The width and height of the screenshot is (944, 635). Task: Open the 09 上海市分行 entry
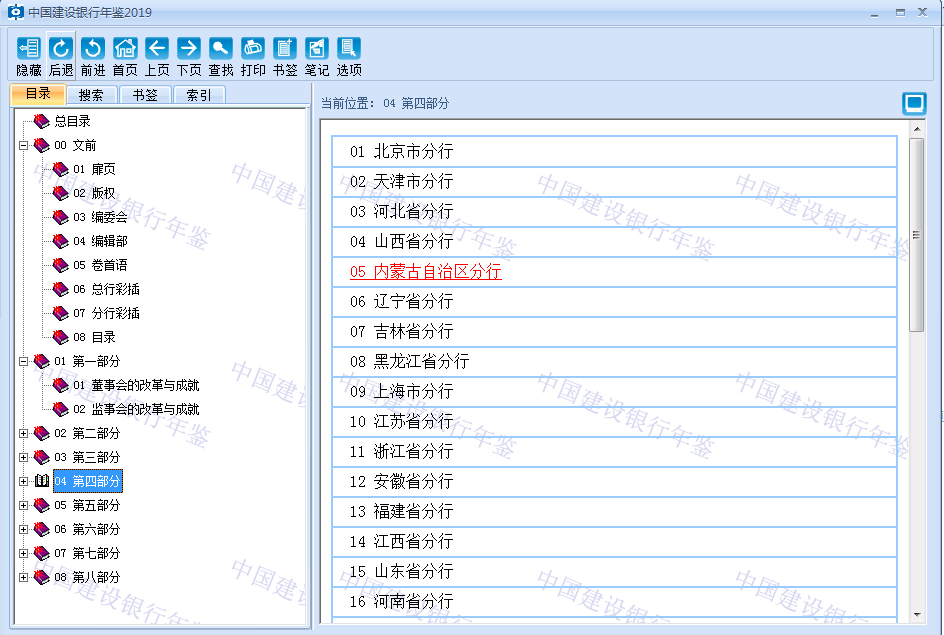[614, 392]
